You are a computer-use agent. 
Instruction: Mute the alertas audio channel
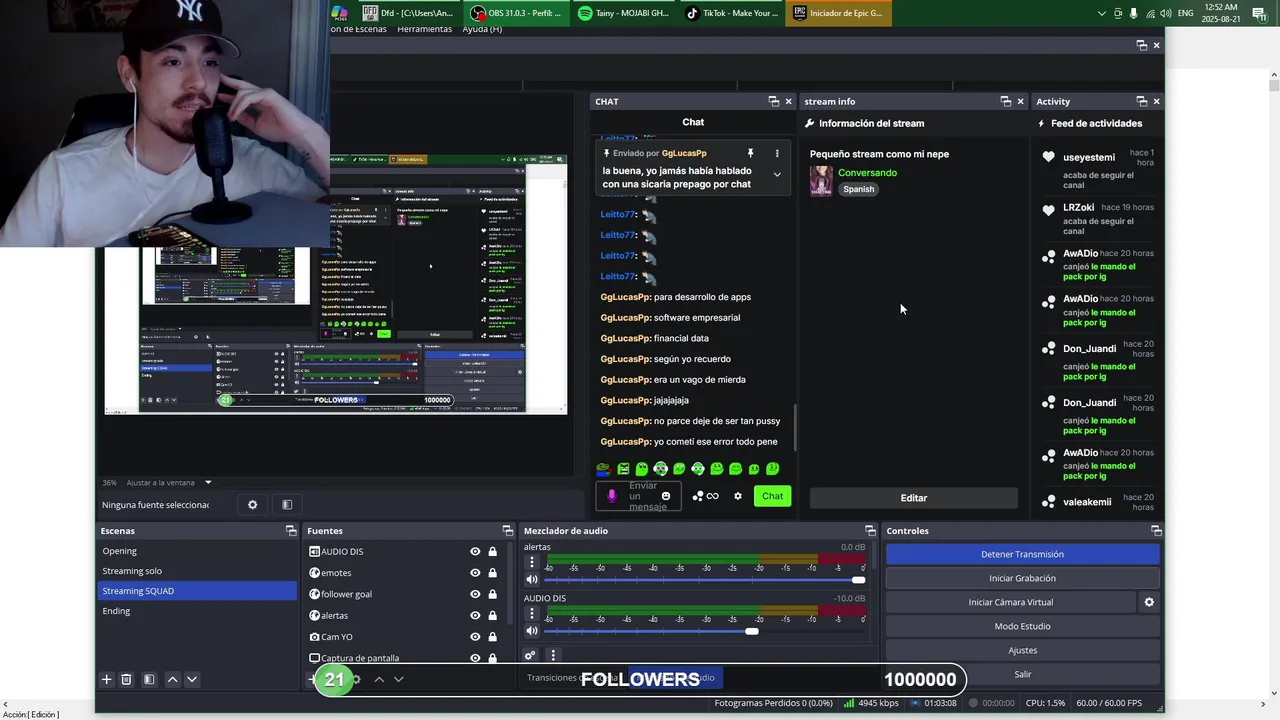pos(532,580)
